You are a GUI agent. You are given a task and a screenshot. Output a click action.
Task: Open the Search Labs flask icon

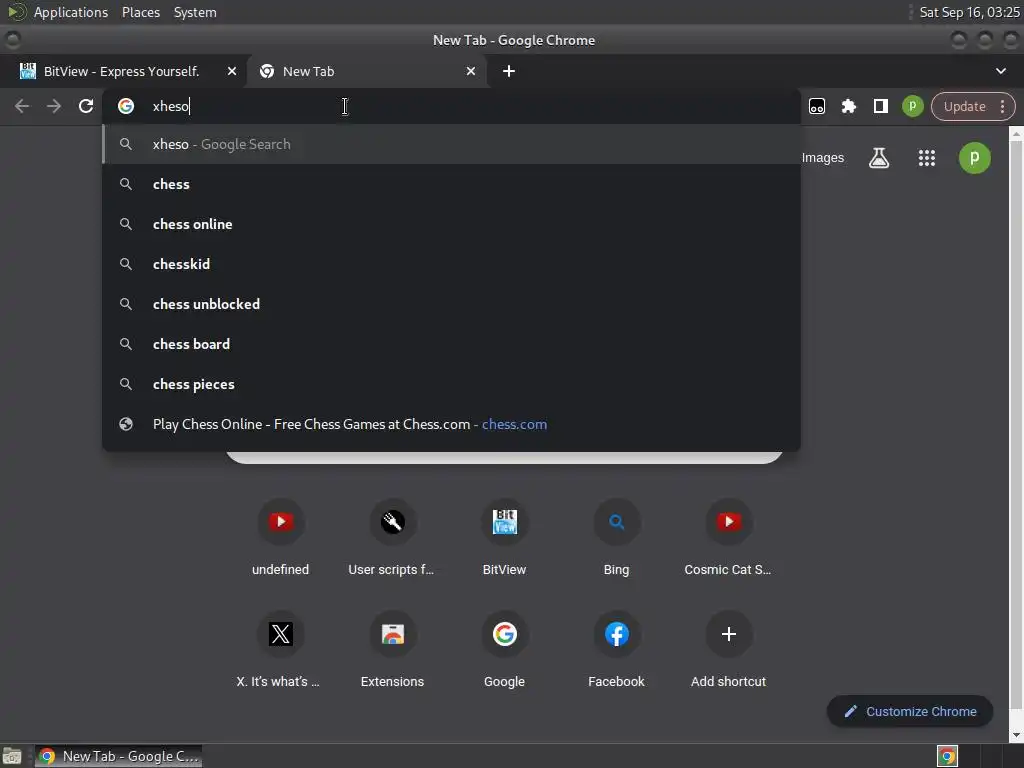(878, 157)
